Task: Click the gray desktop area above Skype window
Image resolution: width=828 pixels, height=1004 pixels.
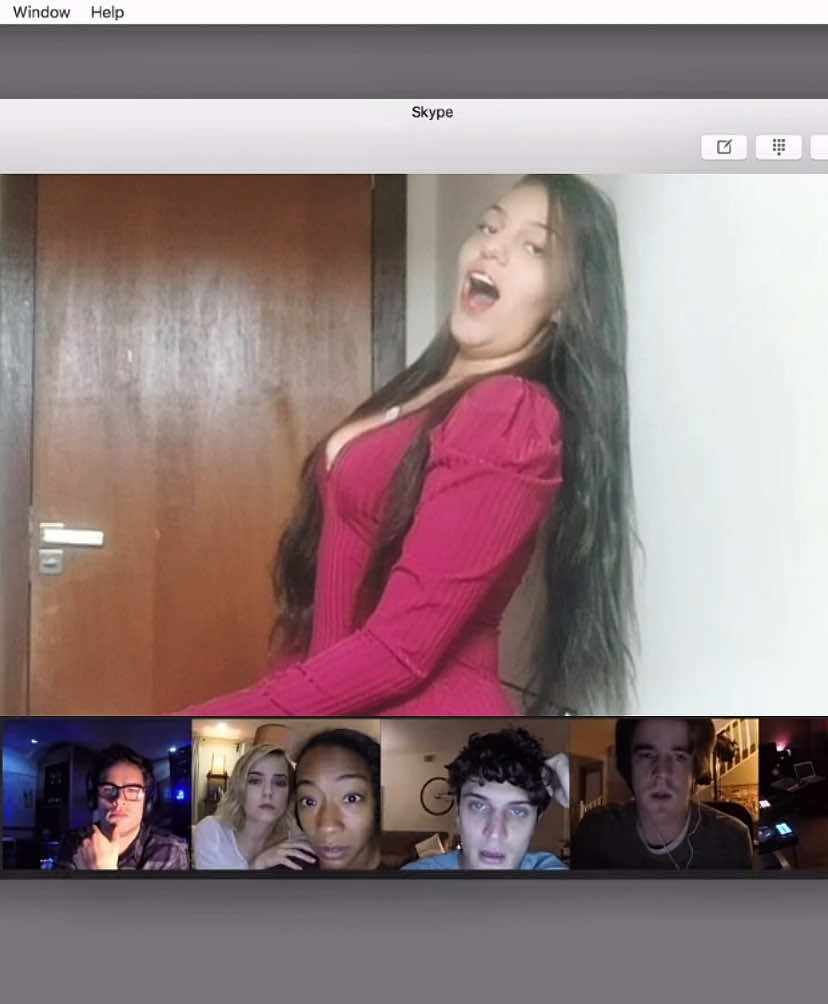Action: click(x=414, y=61)
